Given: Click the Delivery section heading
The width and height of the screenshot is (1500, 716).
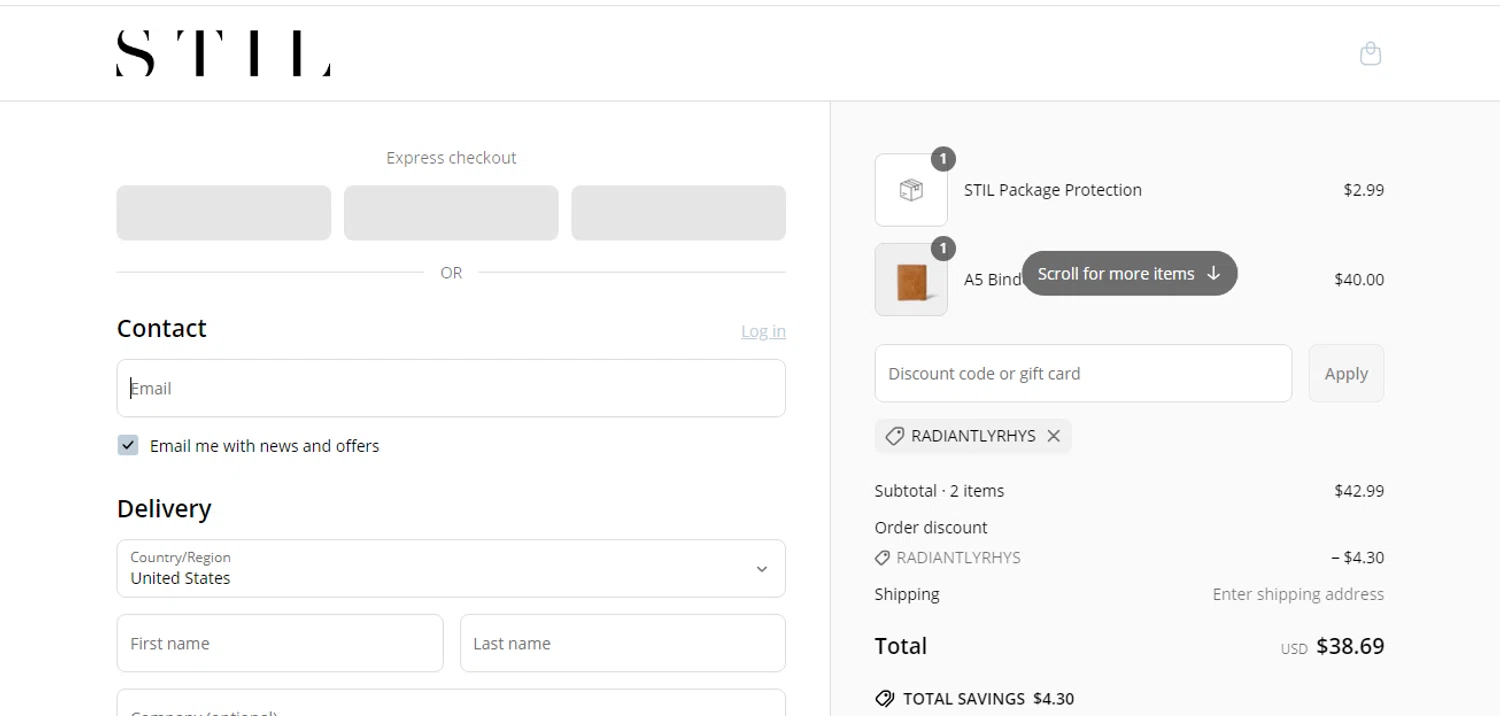Looking at the screenshot, I should 164,508.
